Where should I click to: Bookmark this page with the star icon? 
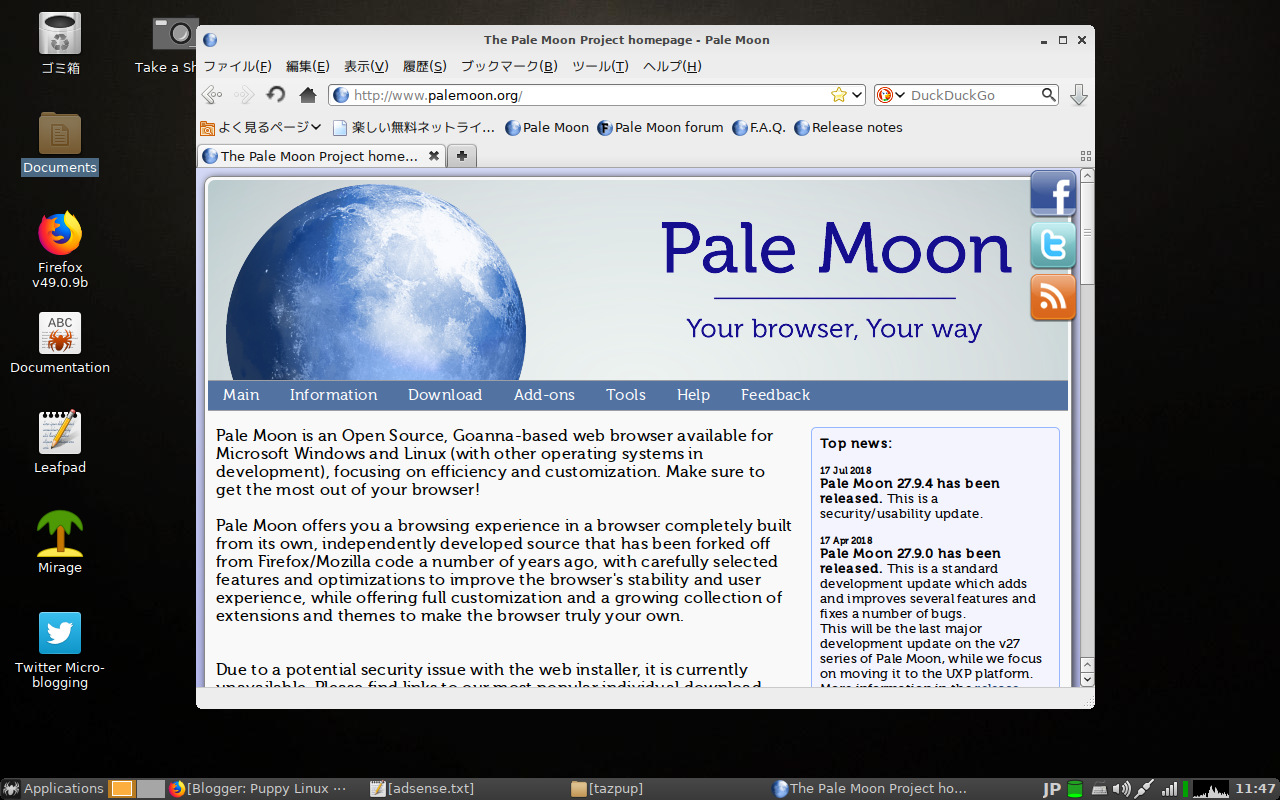point(838,95)
